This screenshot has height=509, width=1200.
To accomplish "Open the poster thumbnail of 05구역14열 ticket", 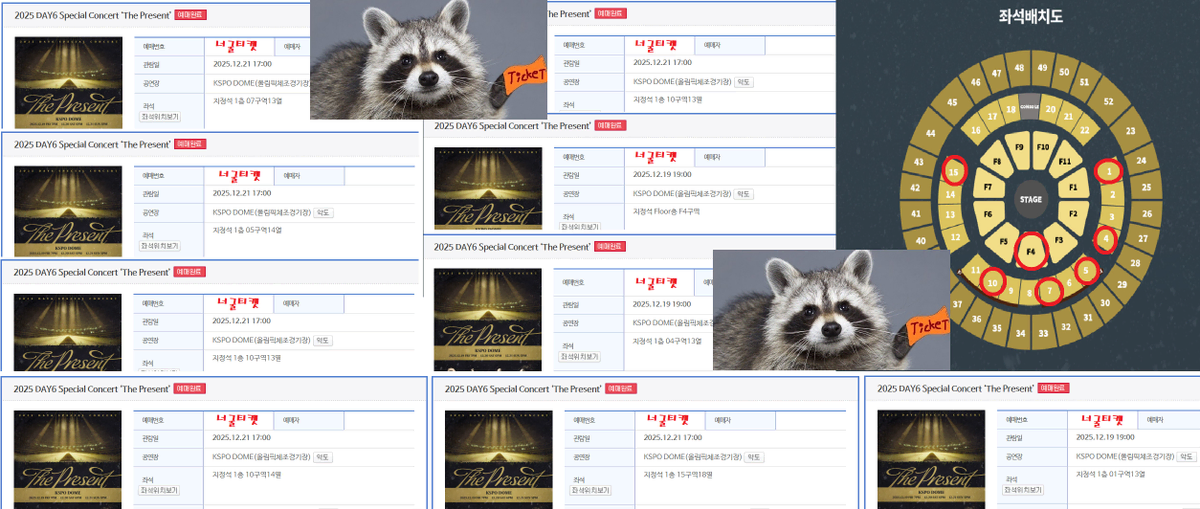I will point(69,211).
